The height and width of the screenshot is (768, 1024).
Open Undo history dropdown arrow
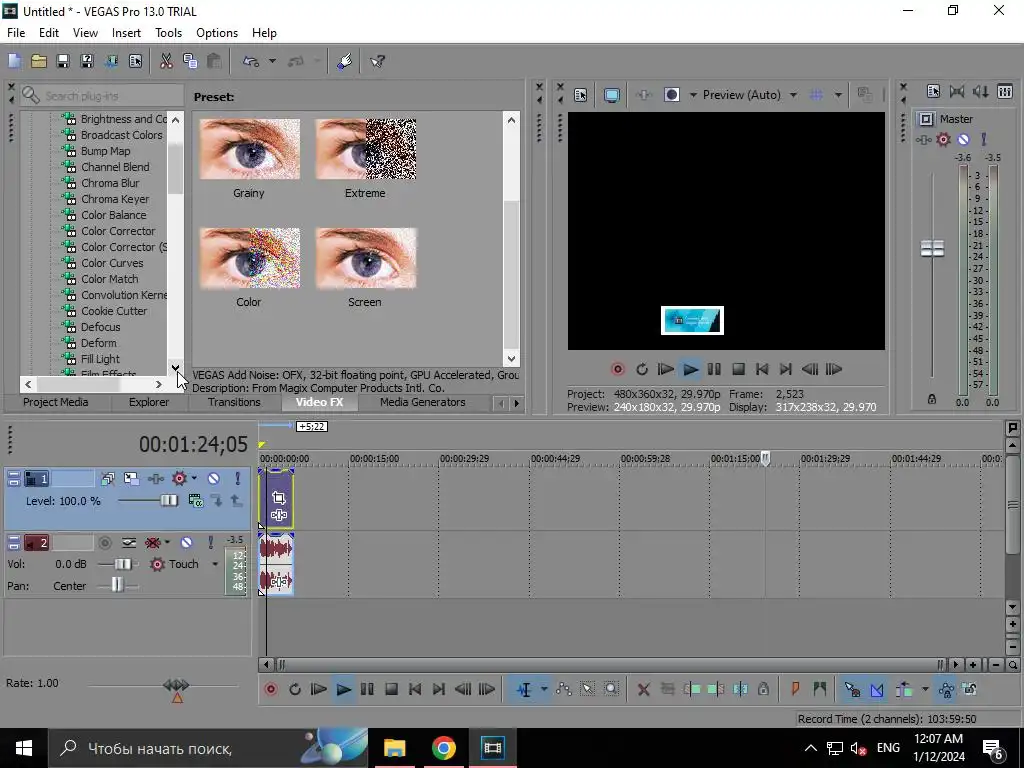click(272, 61)
